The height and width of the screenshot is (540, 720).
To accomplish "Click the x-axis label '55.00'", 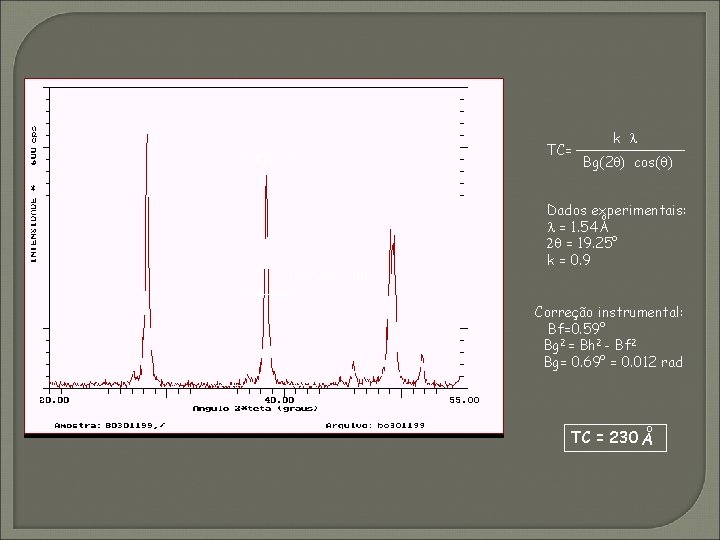I will (464, 400).
